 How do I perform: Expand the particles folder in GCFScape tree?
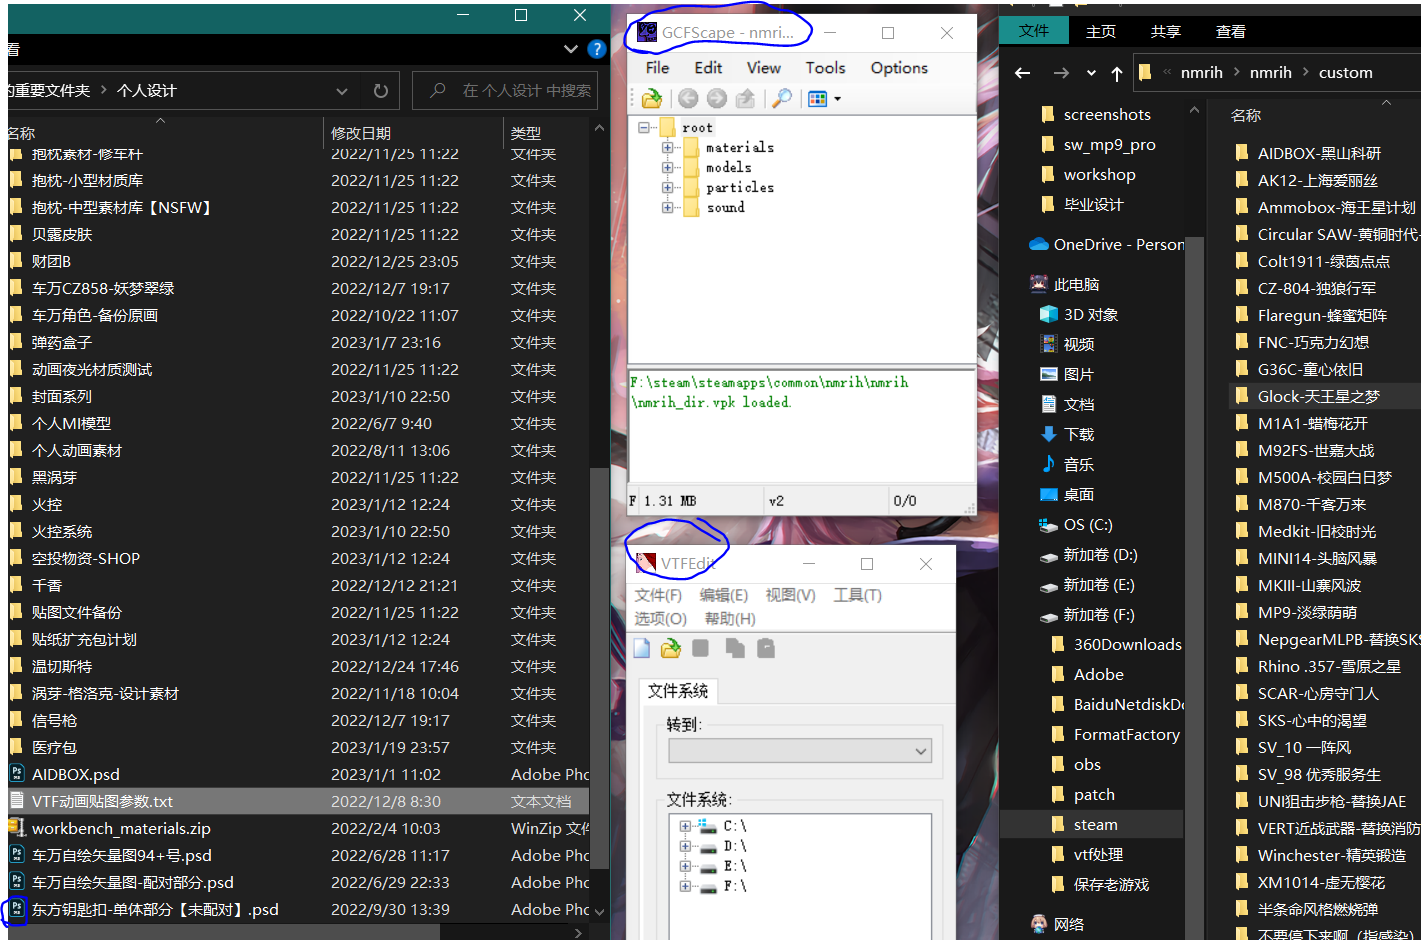click(667, 187)
